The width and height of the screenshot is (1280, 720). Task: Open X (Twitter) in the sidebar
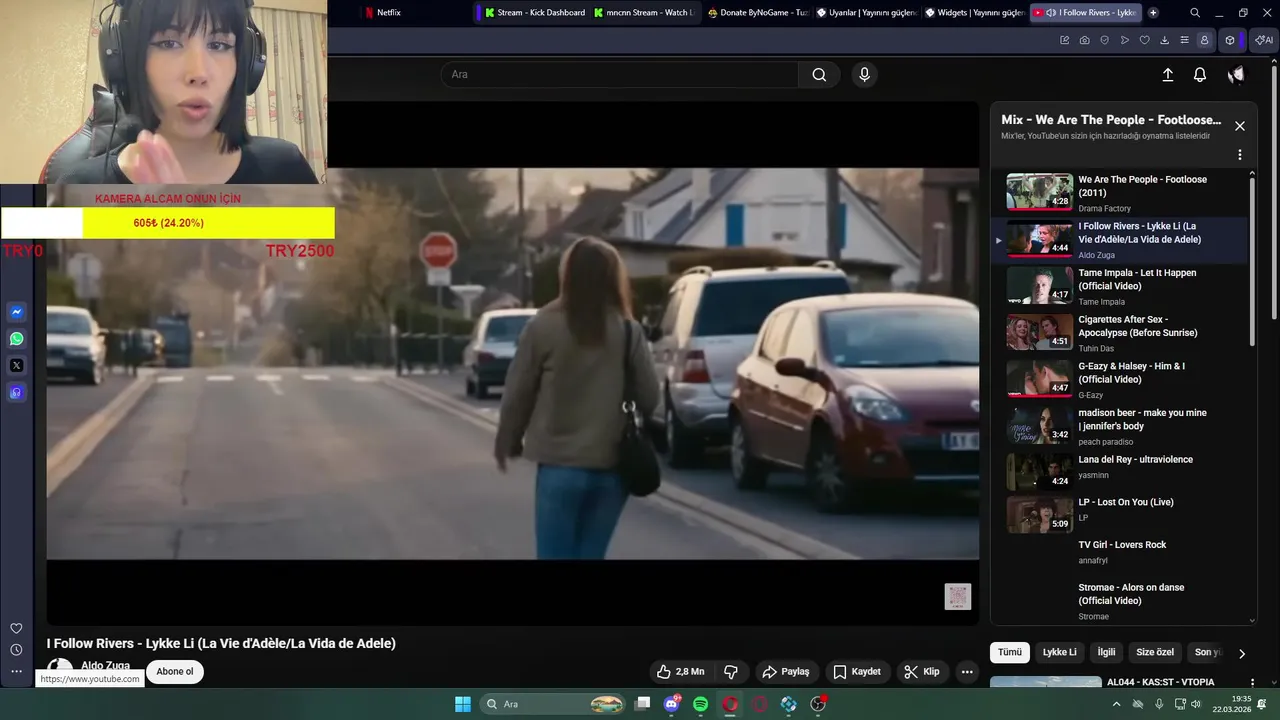point(16,366)
